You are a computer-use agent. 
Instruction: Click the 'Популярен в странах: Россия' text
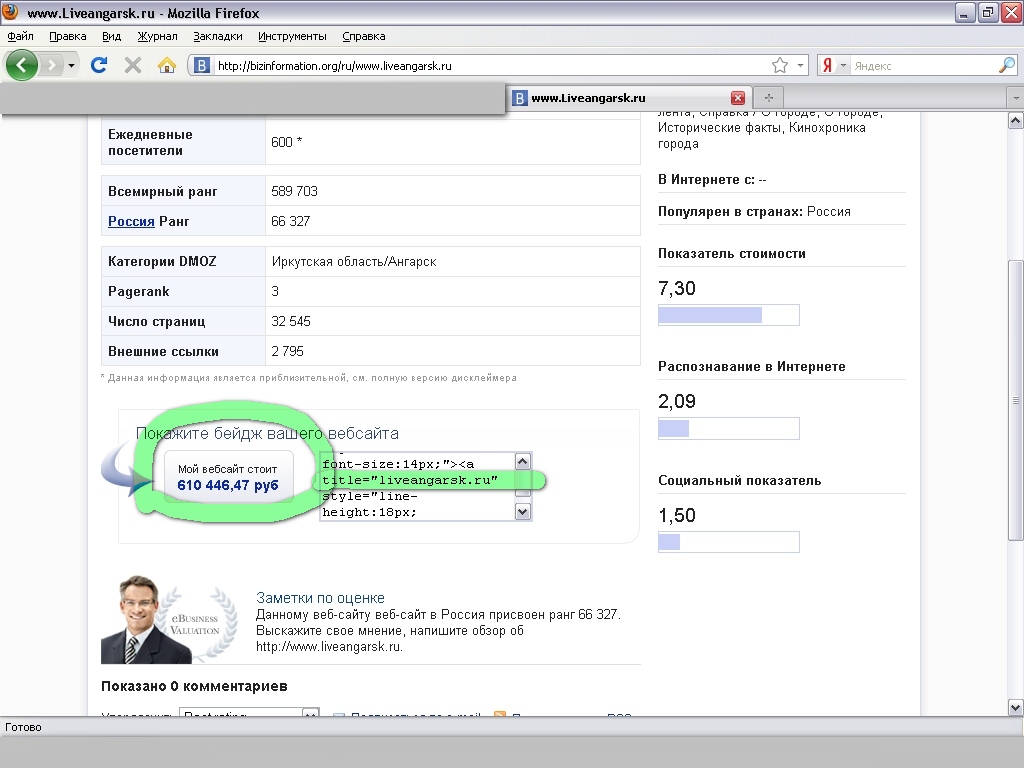754,212
